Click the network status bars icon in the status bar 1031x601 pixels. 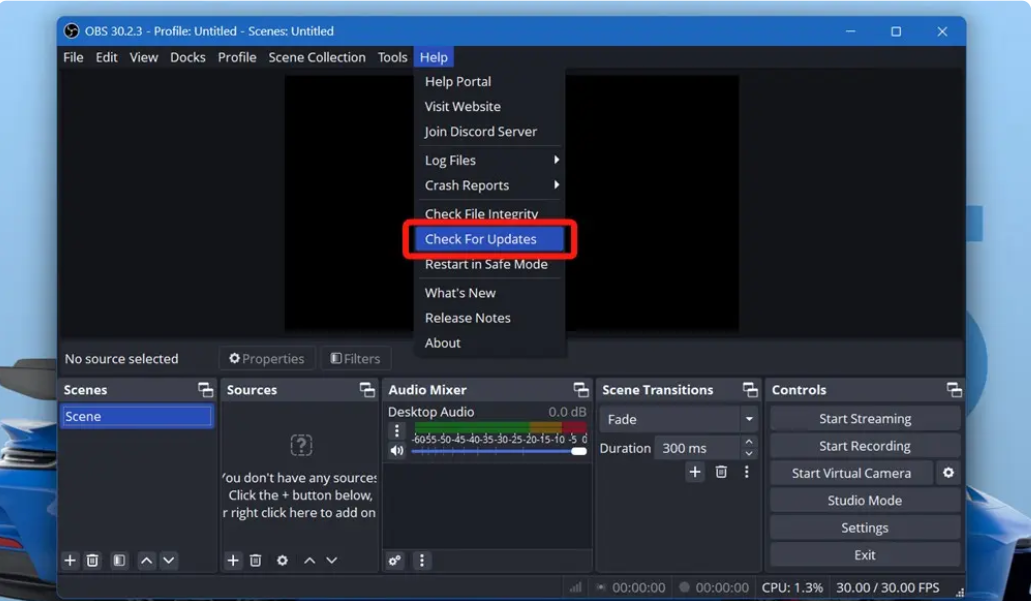[x=576, y=587]
